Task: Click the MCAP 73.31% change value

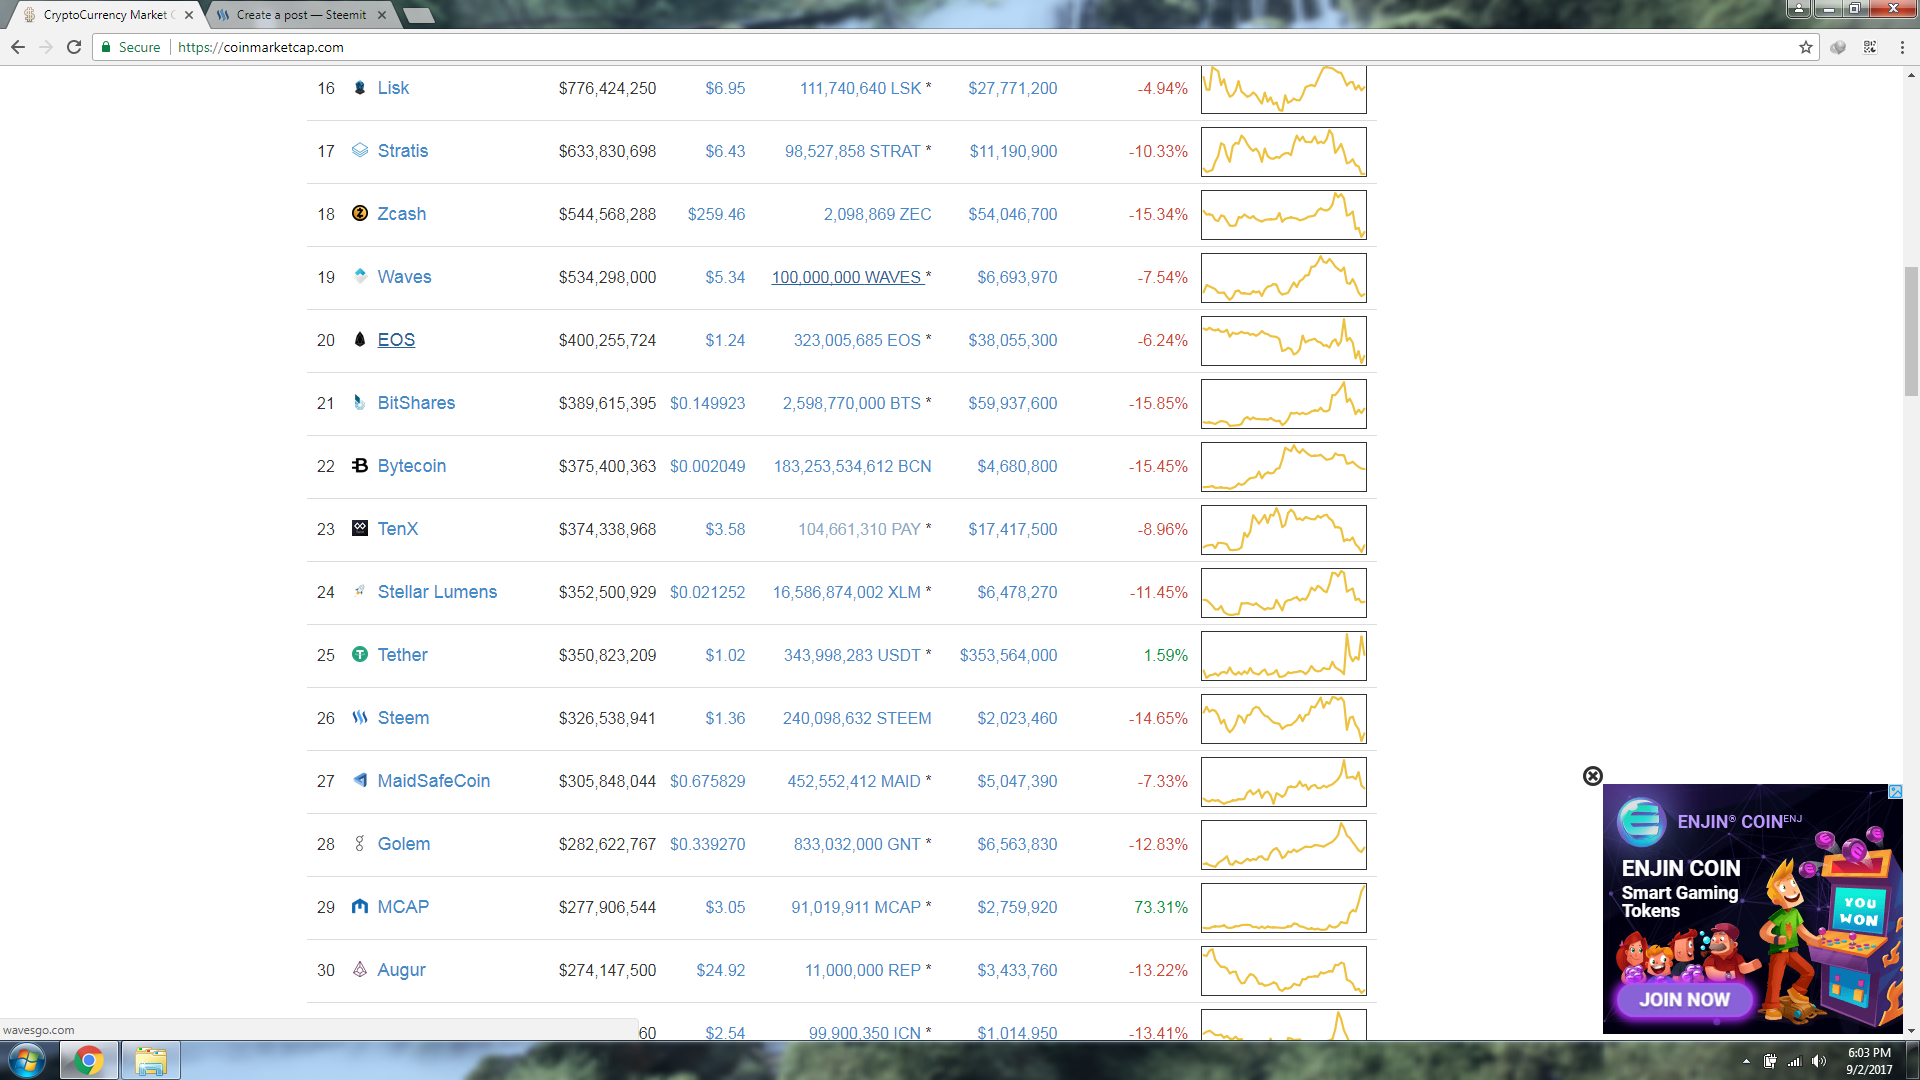Action: [x=1161, y=907]
